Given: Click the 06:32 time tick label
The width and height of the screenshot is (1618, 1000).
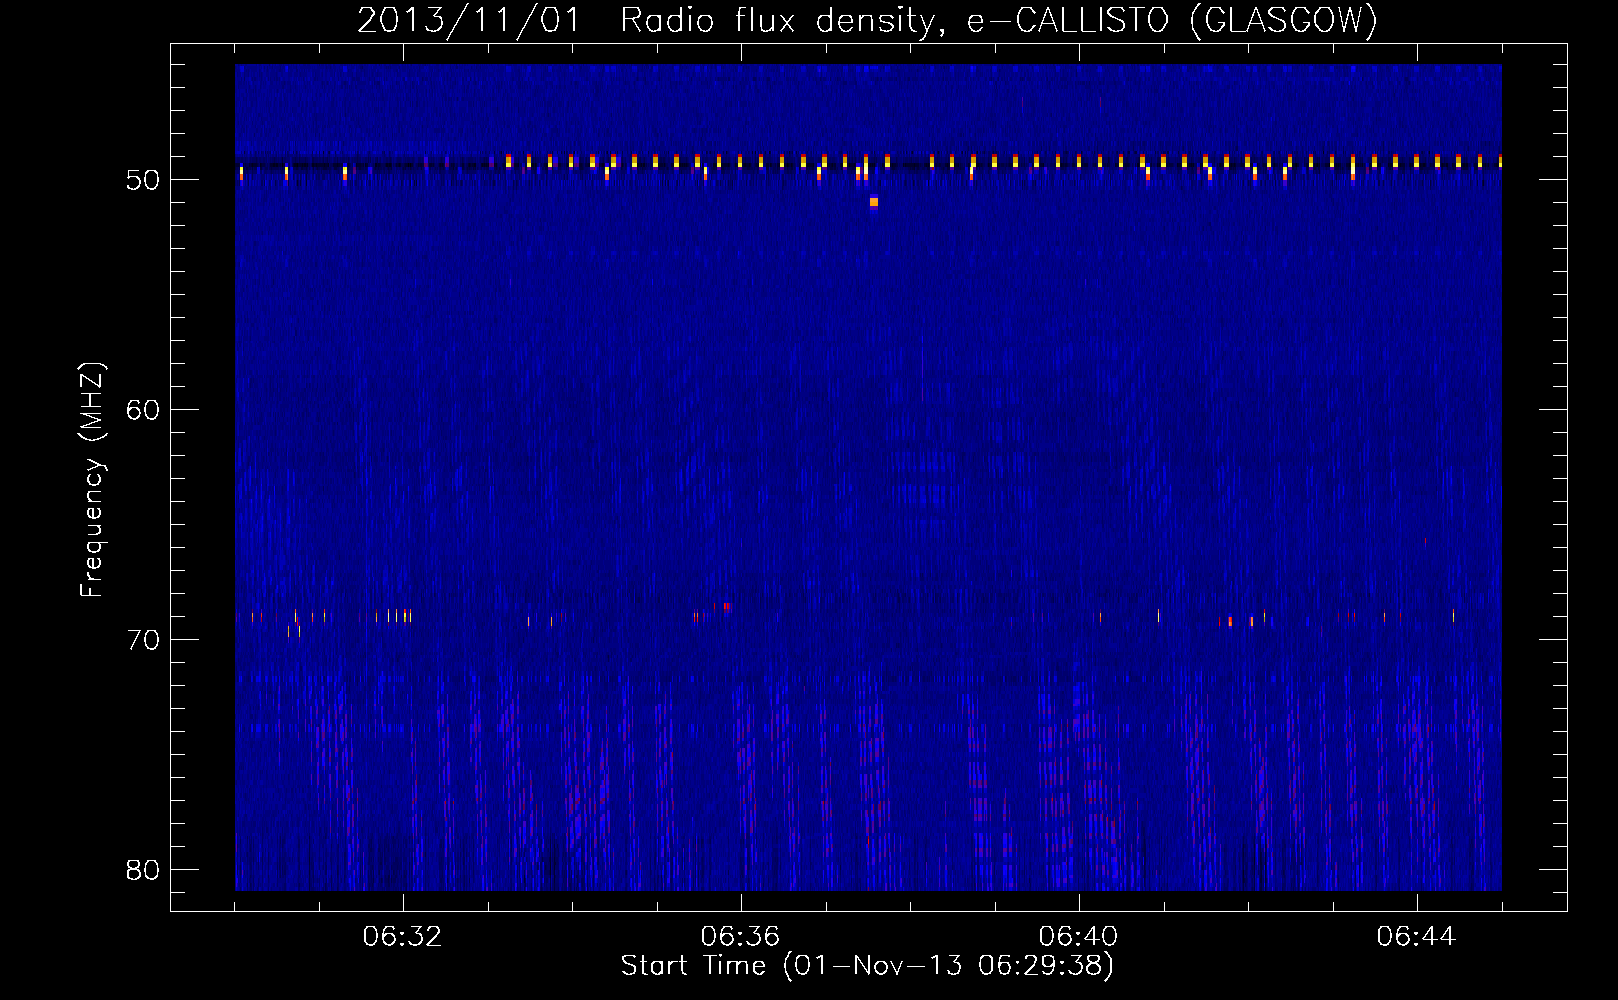Looking at the screenshot, I should [x=403, y=937].
